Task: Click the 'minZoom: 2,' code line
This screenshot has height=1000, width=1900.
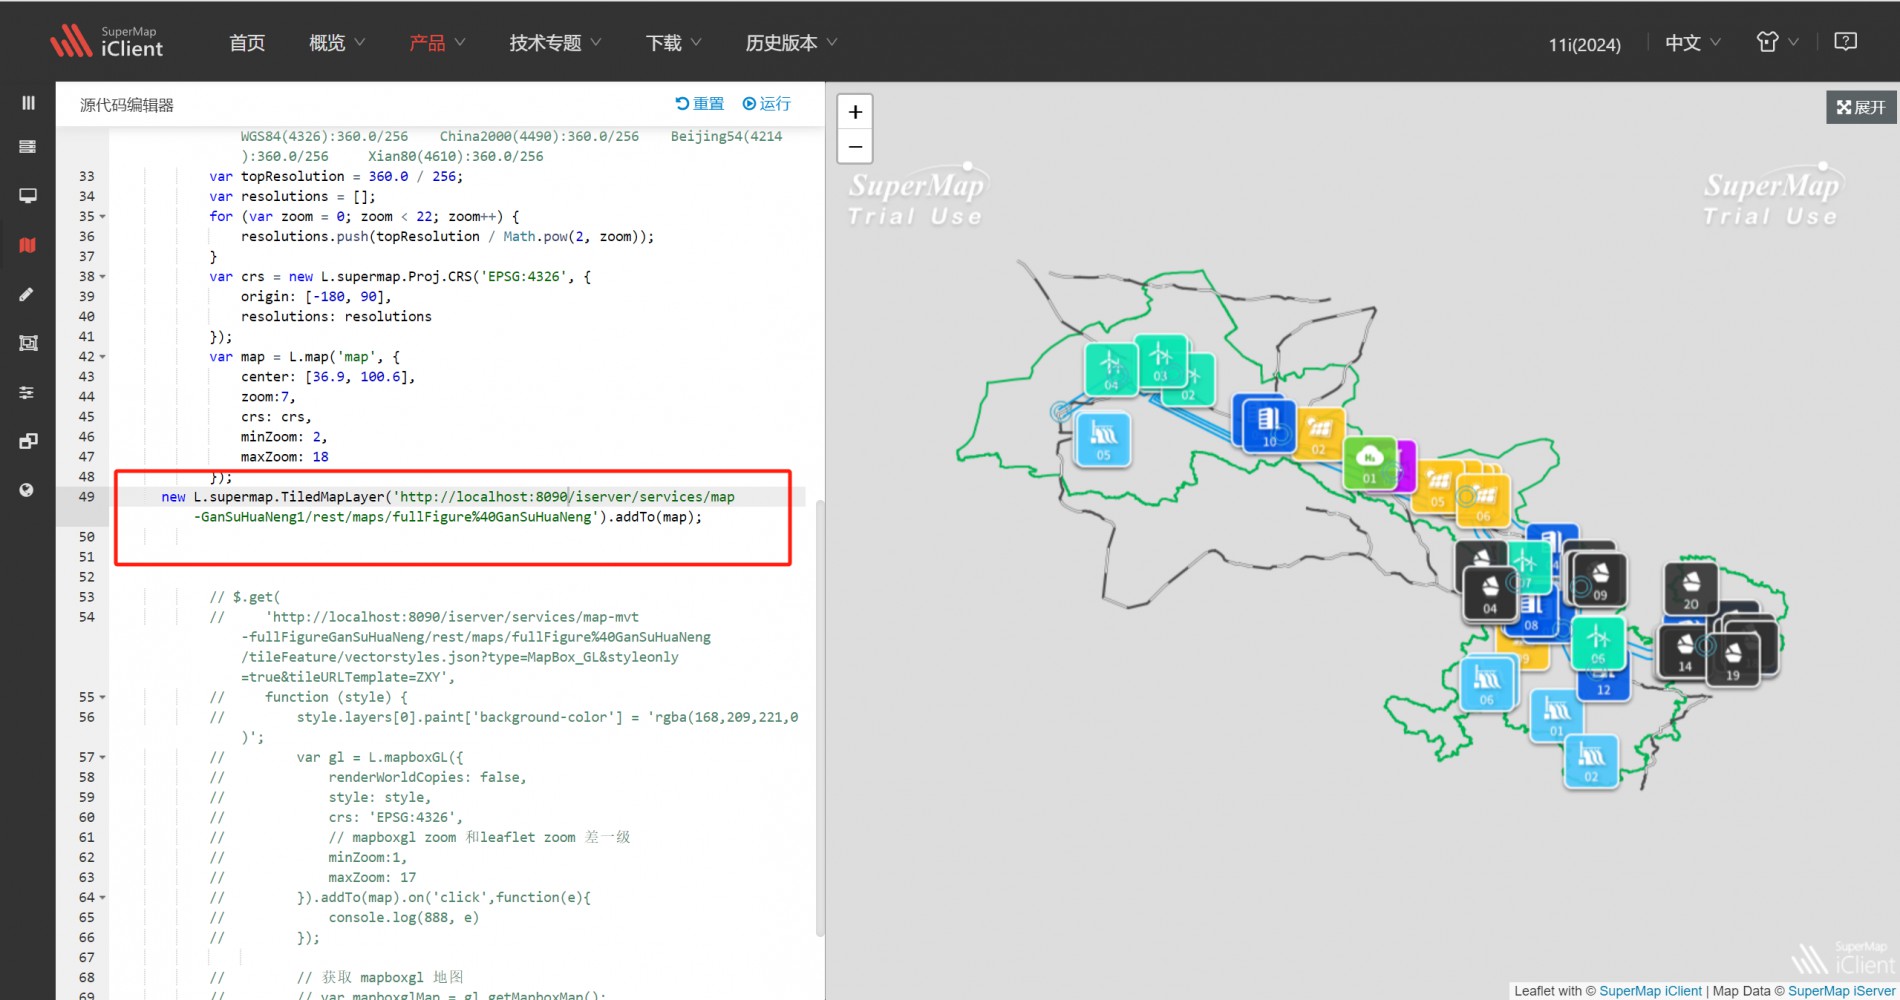Action: click(284, 437)
